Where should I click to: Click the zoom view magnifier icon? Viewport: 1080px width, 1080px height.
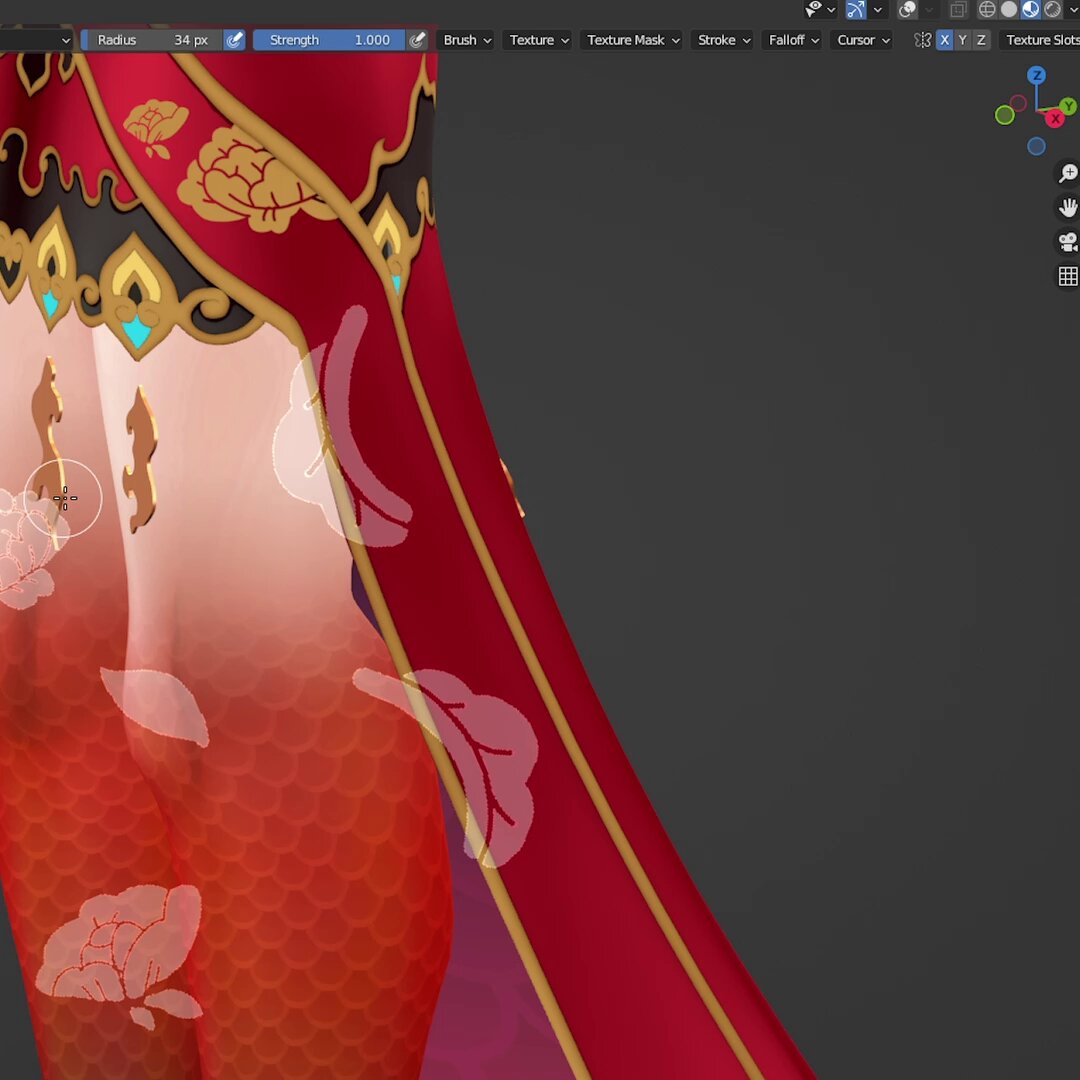pos(1068,173)
